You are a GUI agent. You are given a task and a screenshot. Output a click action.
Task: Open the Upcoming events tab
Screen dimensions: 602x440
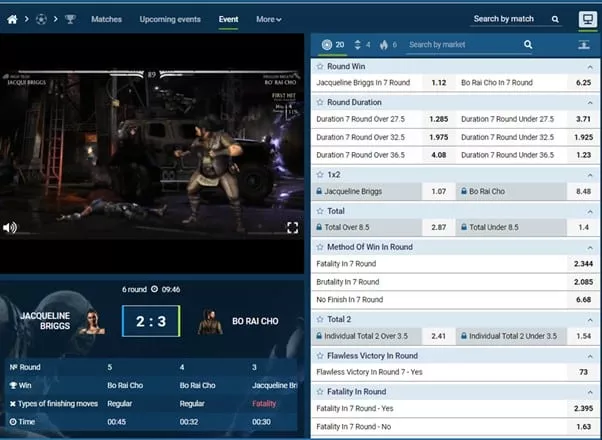tap(170, 19)
